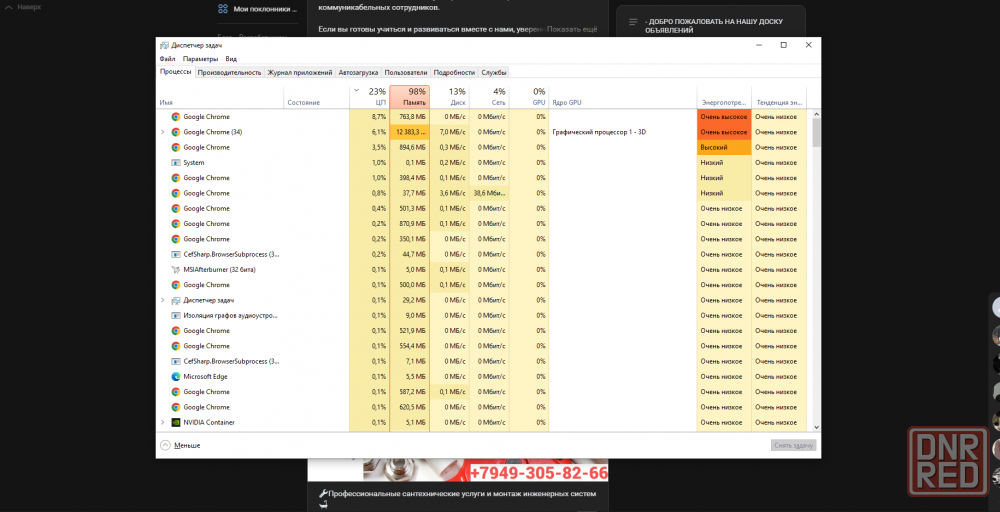Click the Task Manager title bar icon
This screenshot has width=1000, height=512.
tap(164, 45)
